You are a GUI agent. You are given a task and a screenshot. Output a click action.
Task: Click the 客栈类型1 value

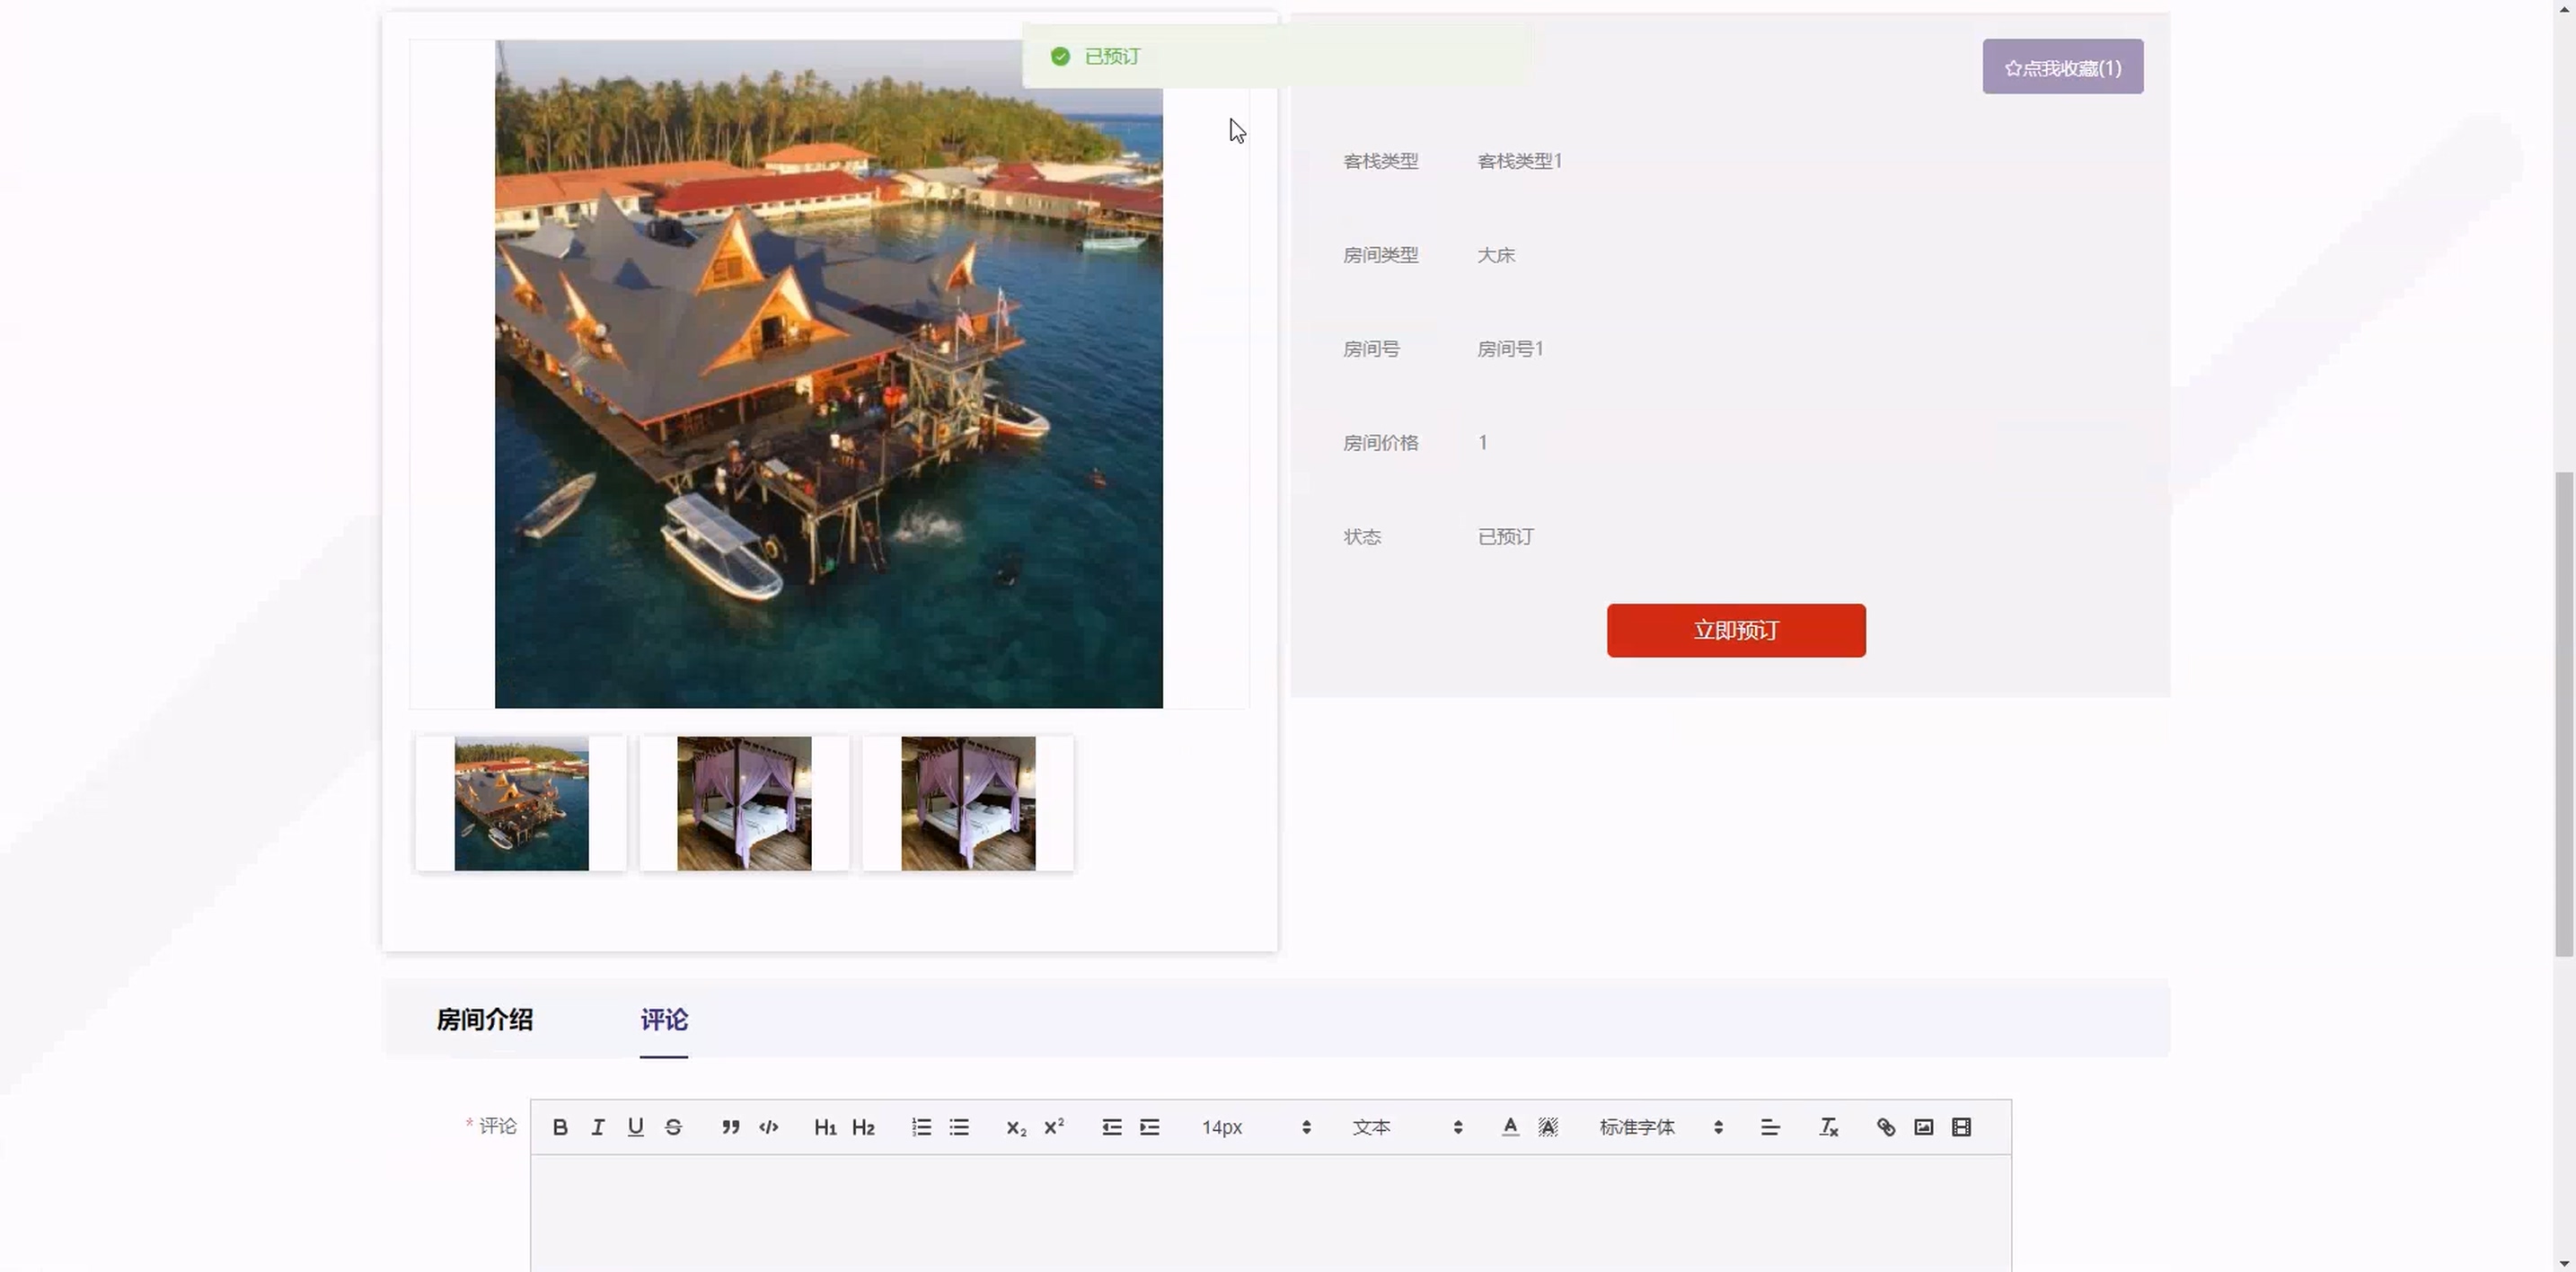point(1520,161)
